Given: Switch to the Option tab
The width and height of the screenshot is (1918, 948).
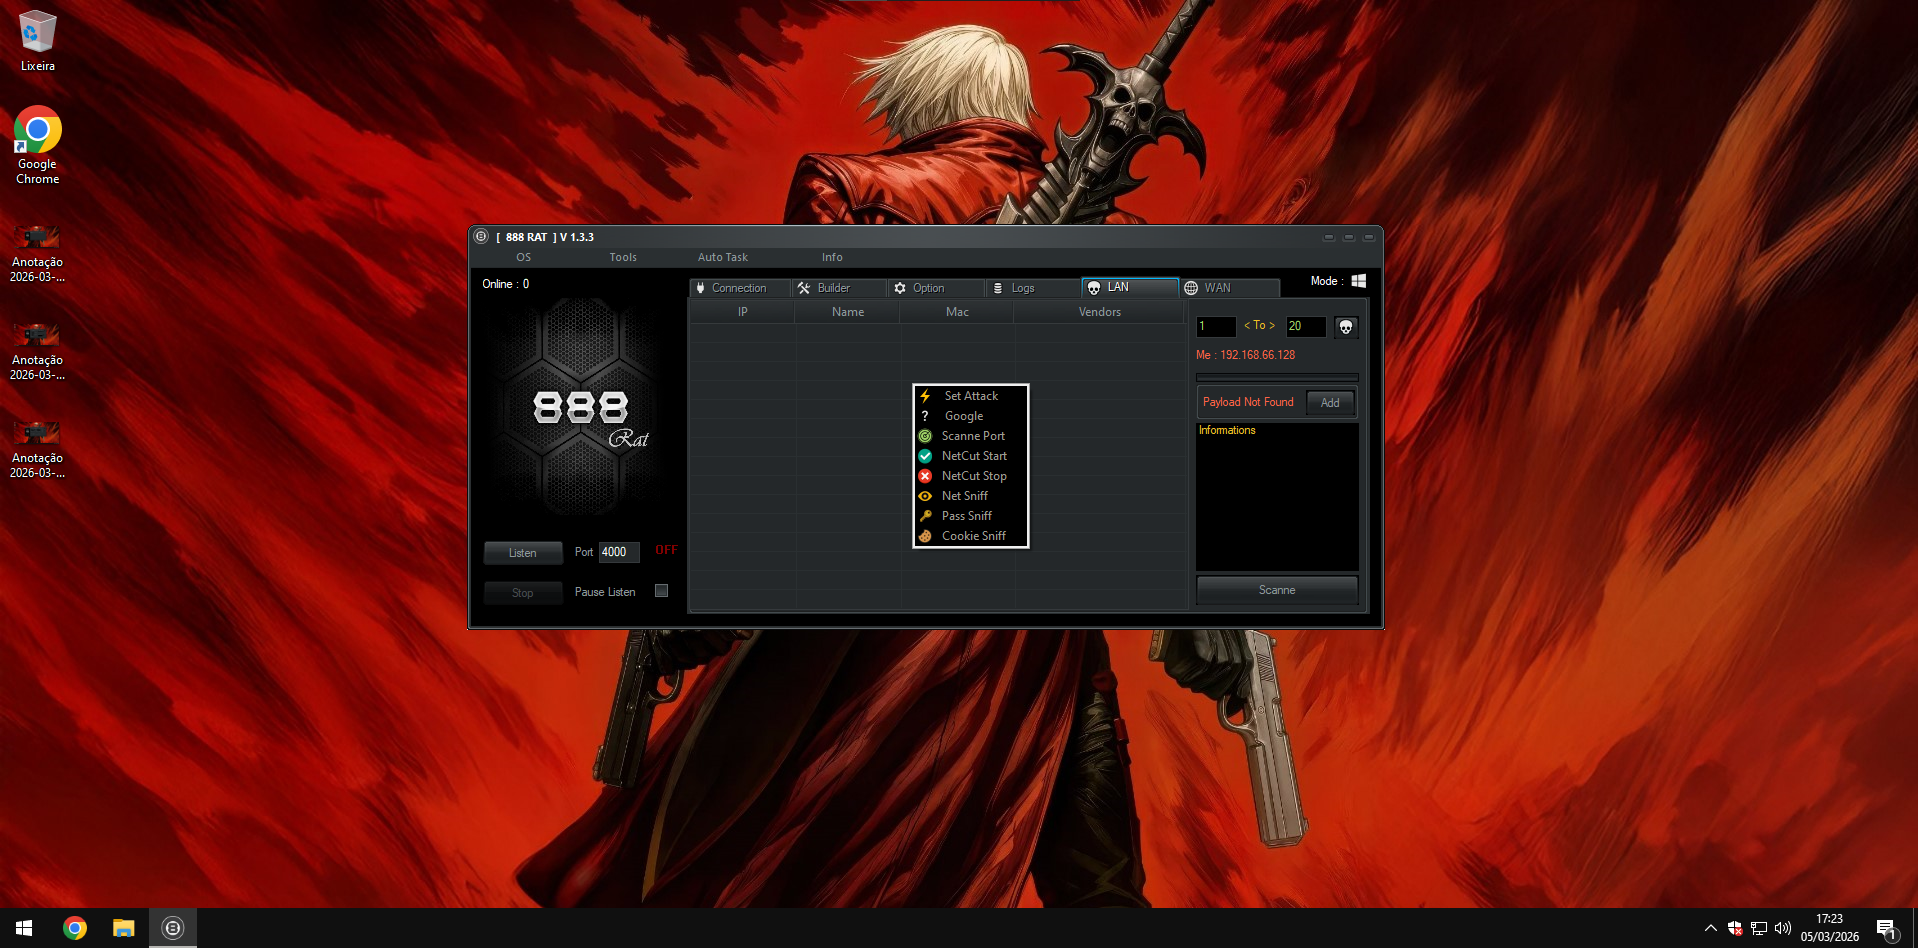Looking at the screenshot, I should click(936, 288).
